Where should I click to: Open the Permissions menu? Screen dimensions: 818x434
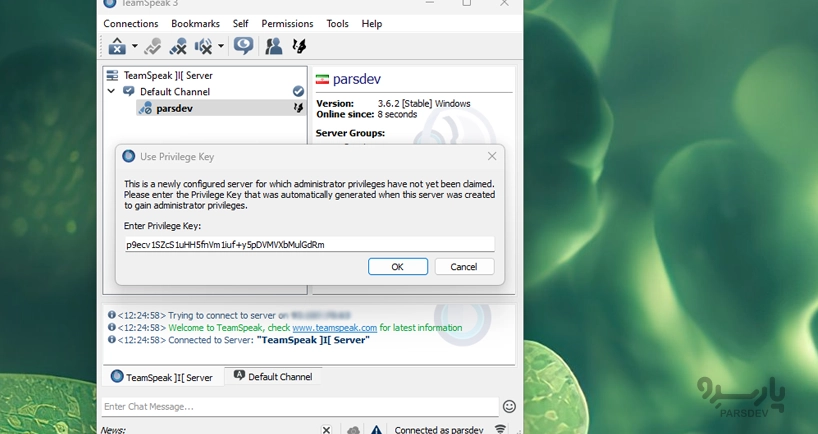pyautogui.click(x=287, y=23)
